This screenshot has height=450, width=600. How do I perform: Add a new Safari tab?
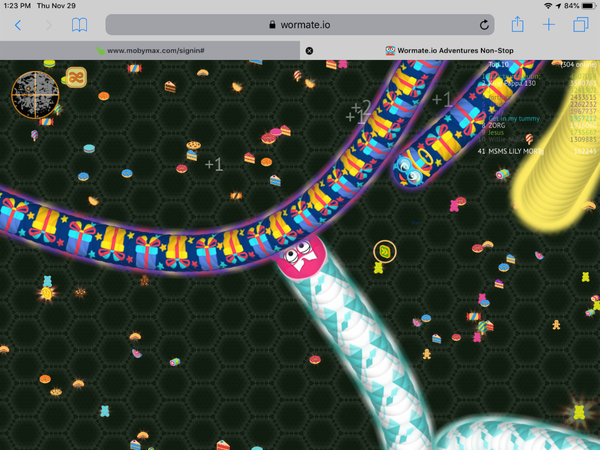(x=549, y=25)
